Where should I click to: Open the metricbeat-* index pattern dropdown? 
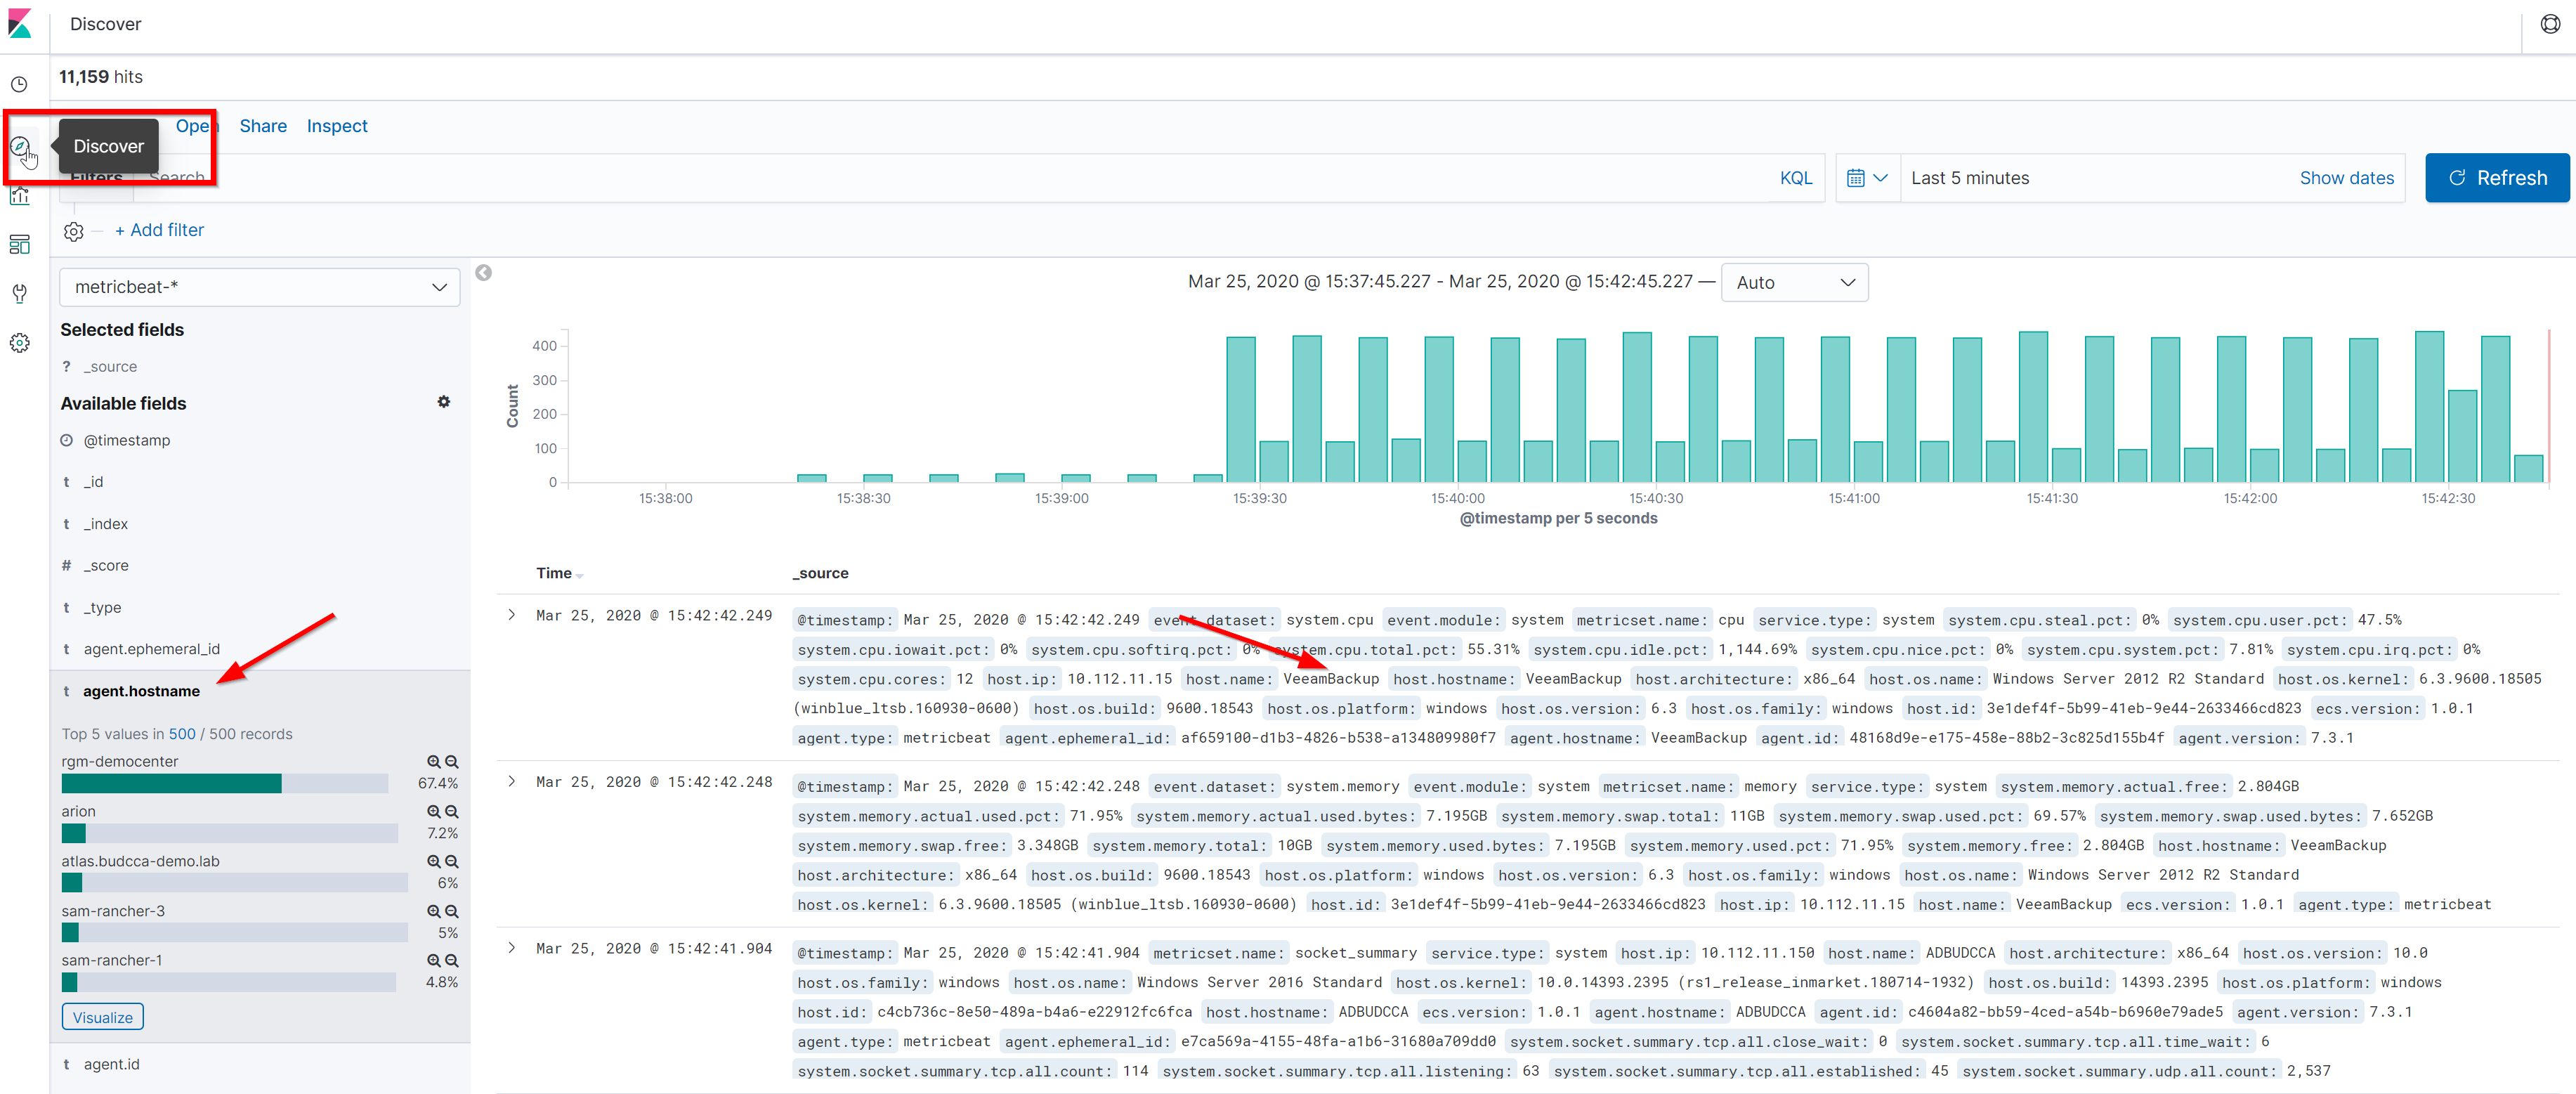point(260,287)
